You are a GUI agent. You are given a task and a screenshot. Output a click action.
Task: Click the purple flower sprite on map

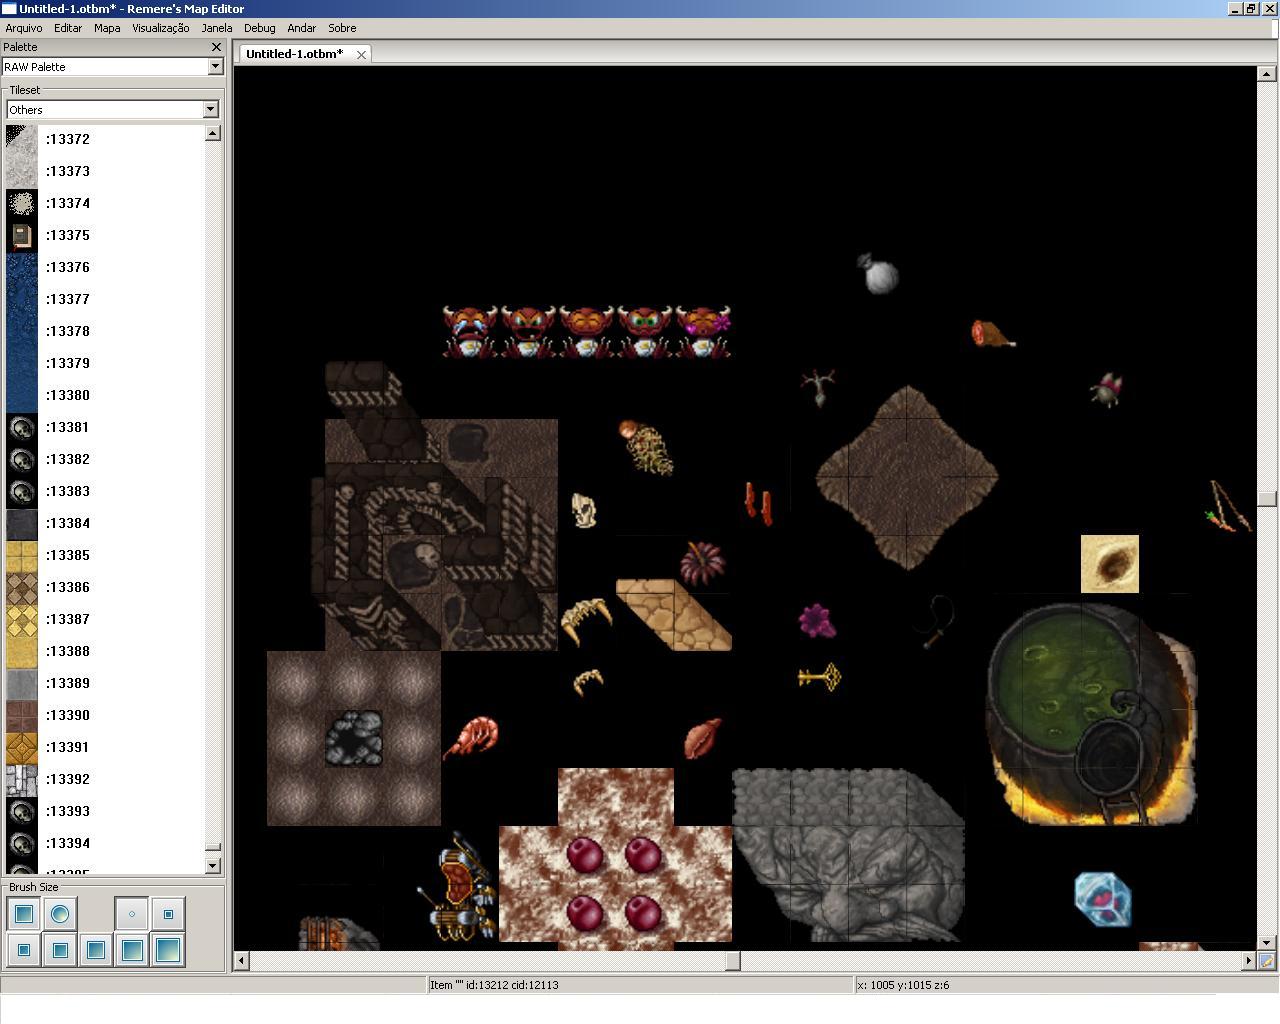coord(817,620)
